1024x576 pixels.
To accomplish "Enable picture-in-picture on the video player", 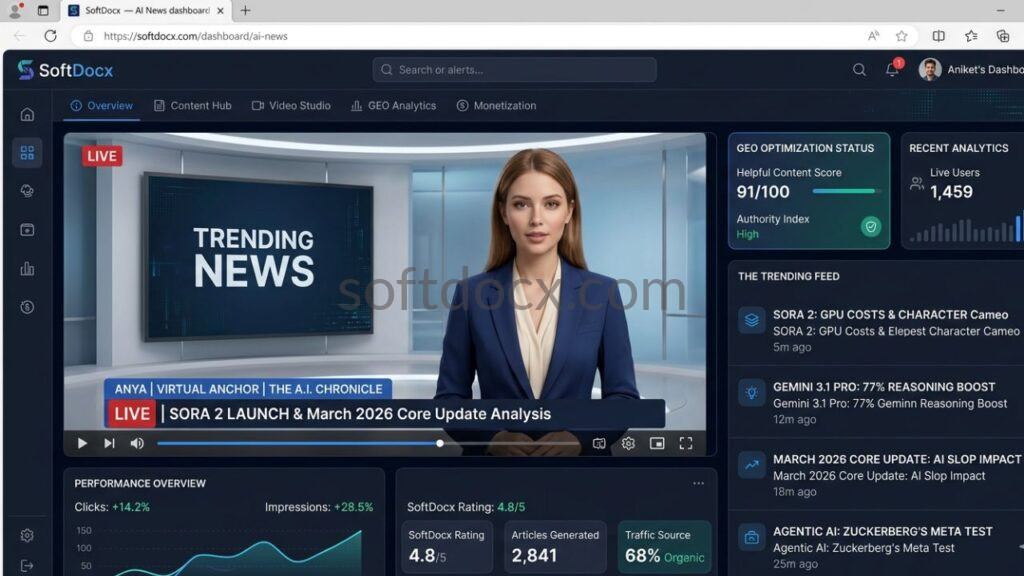I will click(x=657, y=443).
